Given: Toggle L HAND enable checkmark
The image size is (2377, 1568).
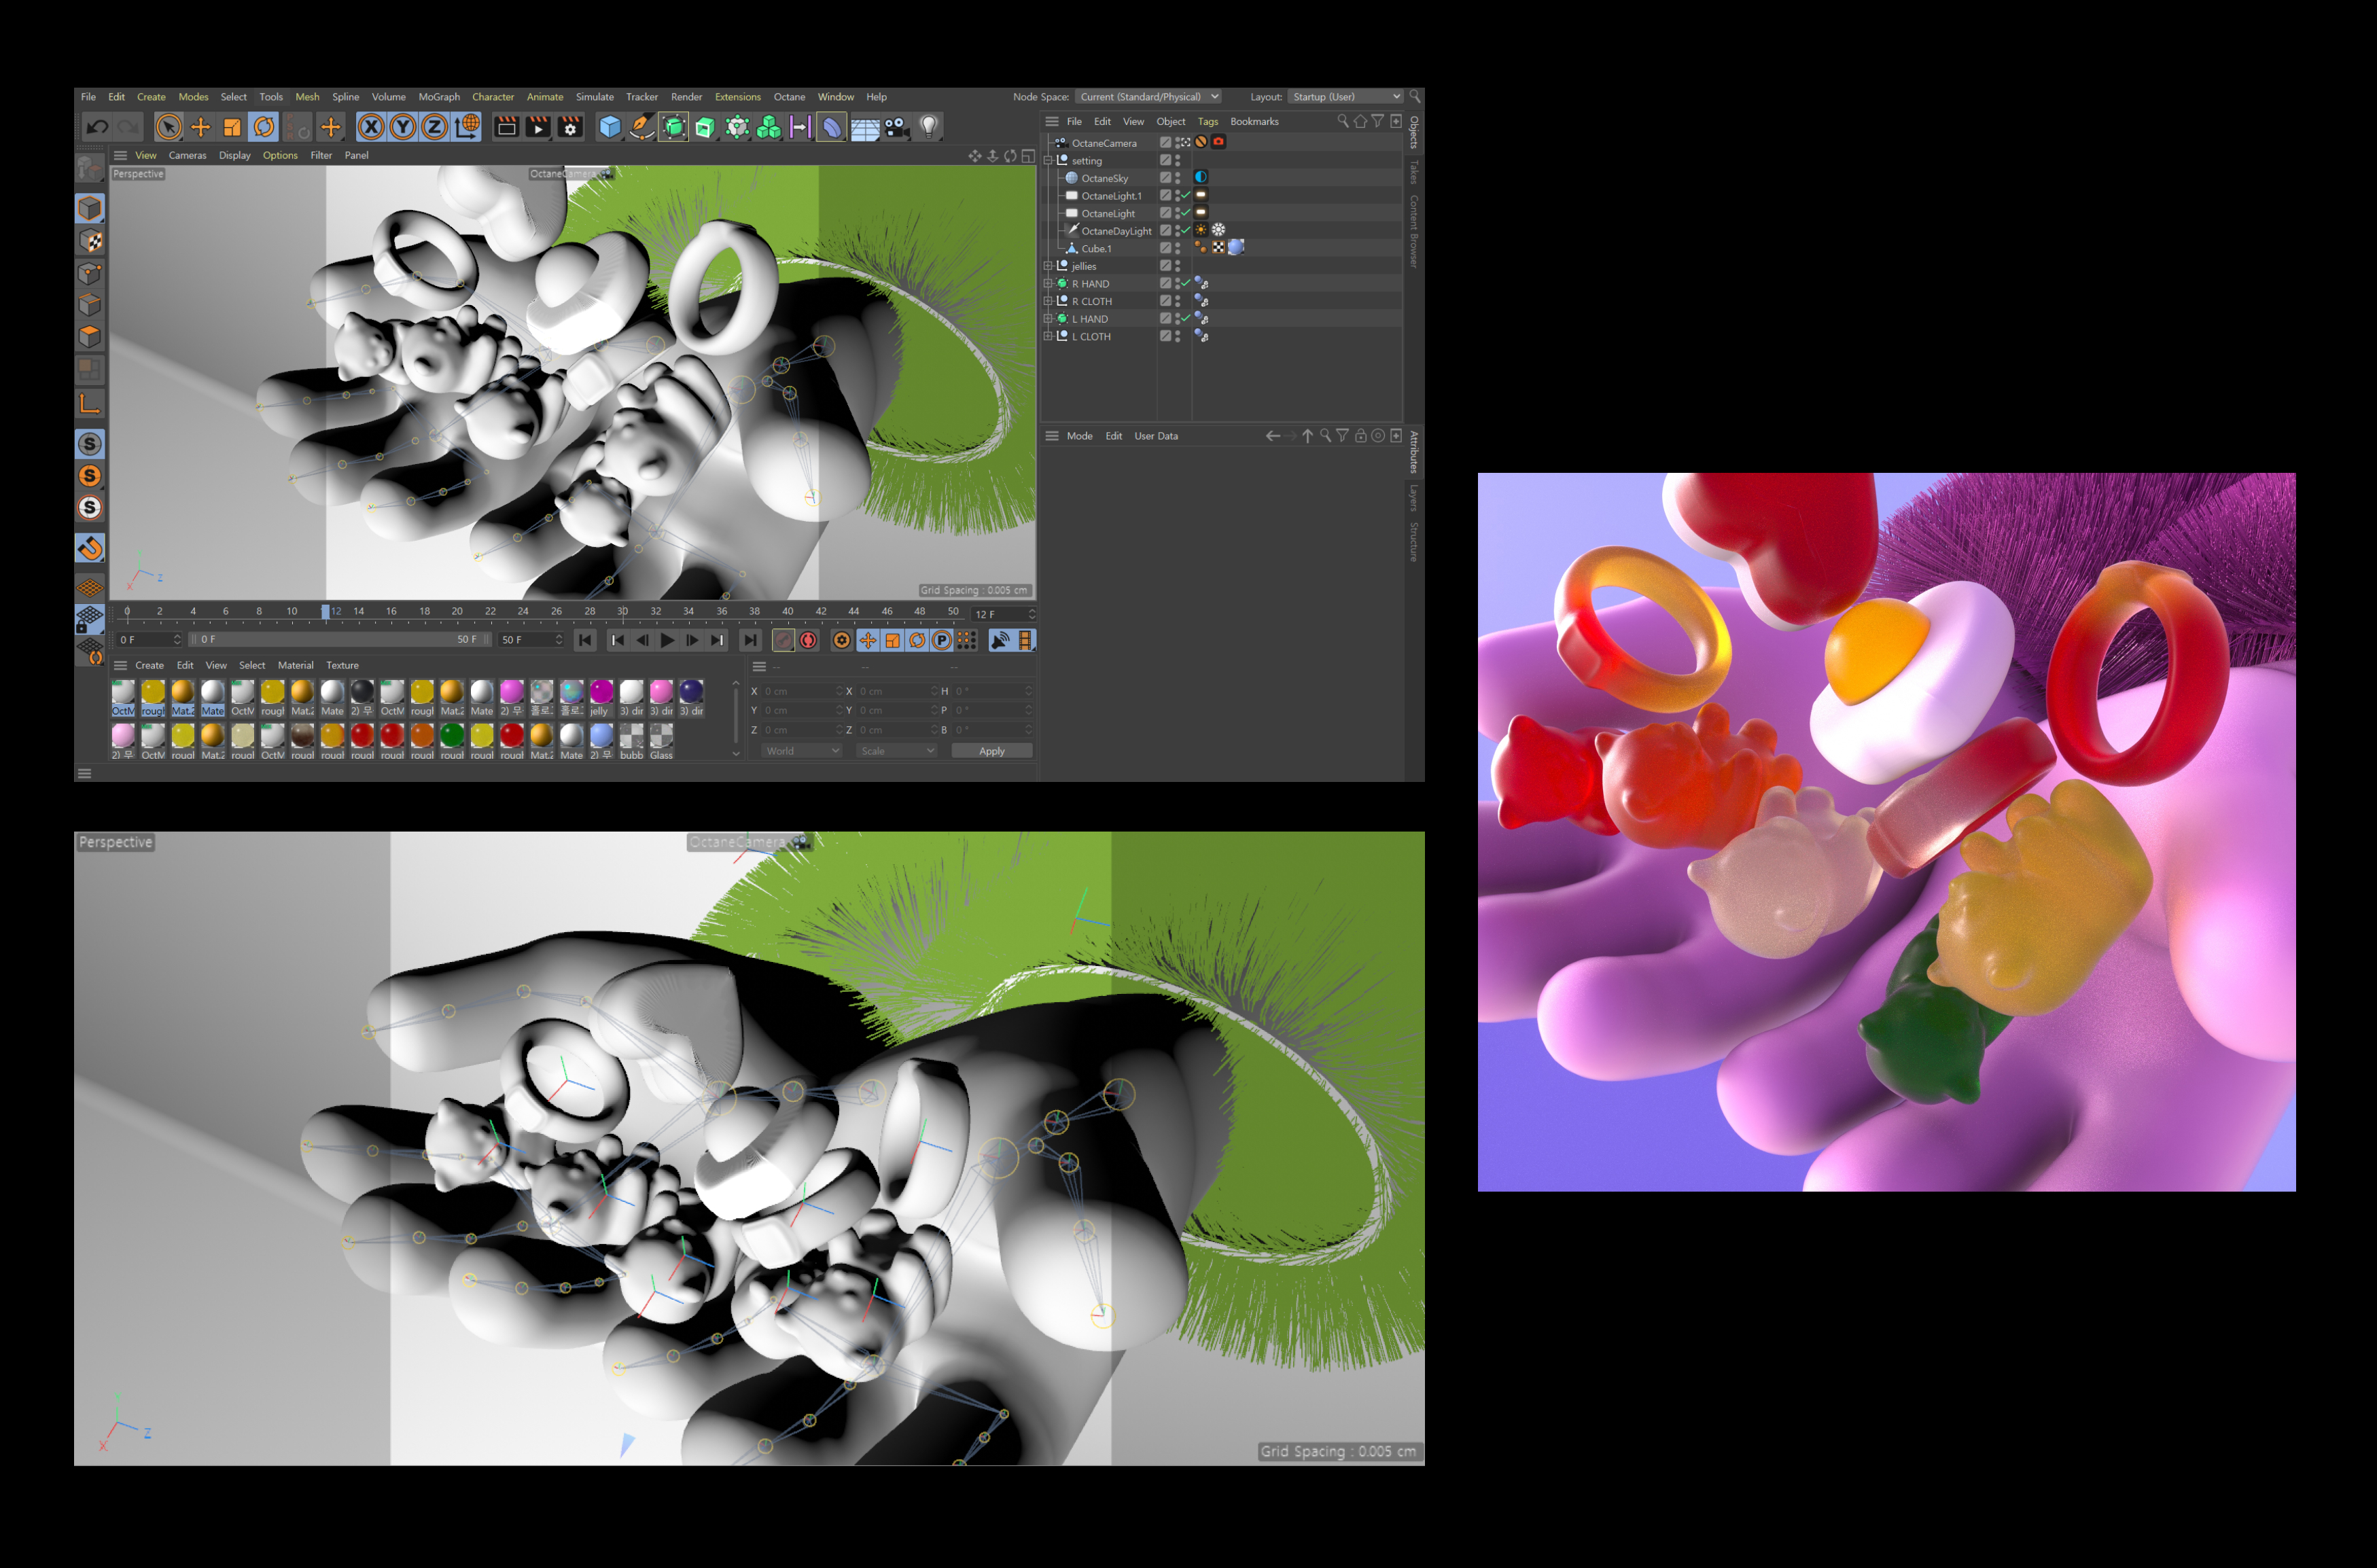Looking at the screenshot, I should [x=1186, y=318].
